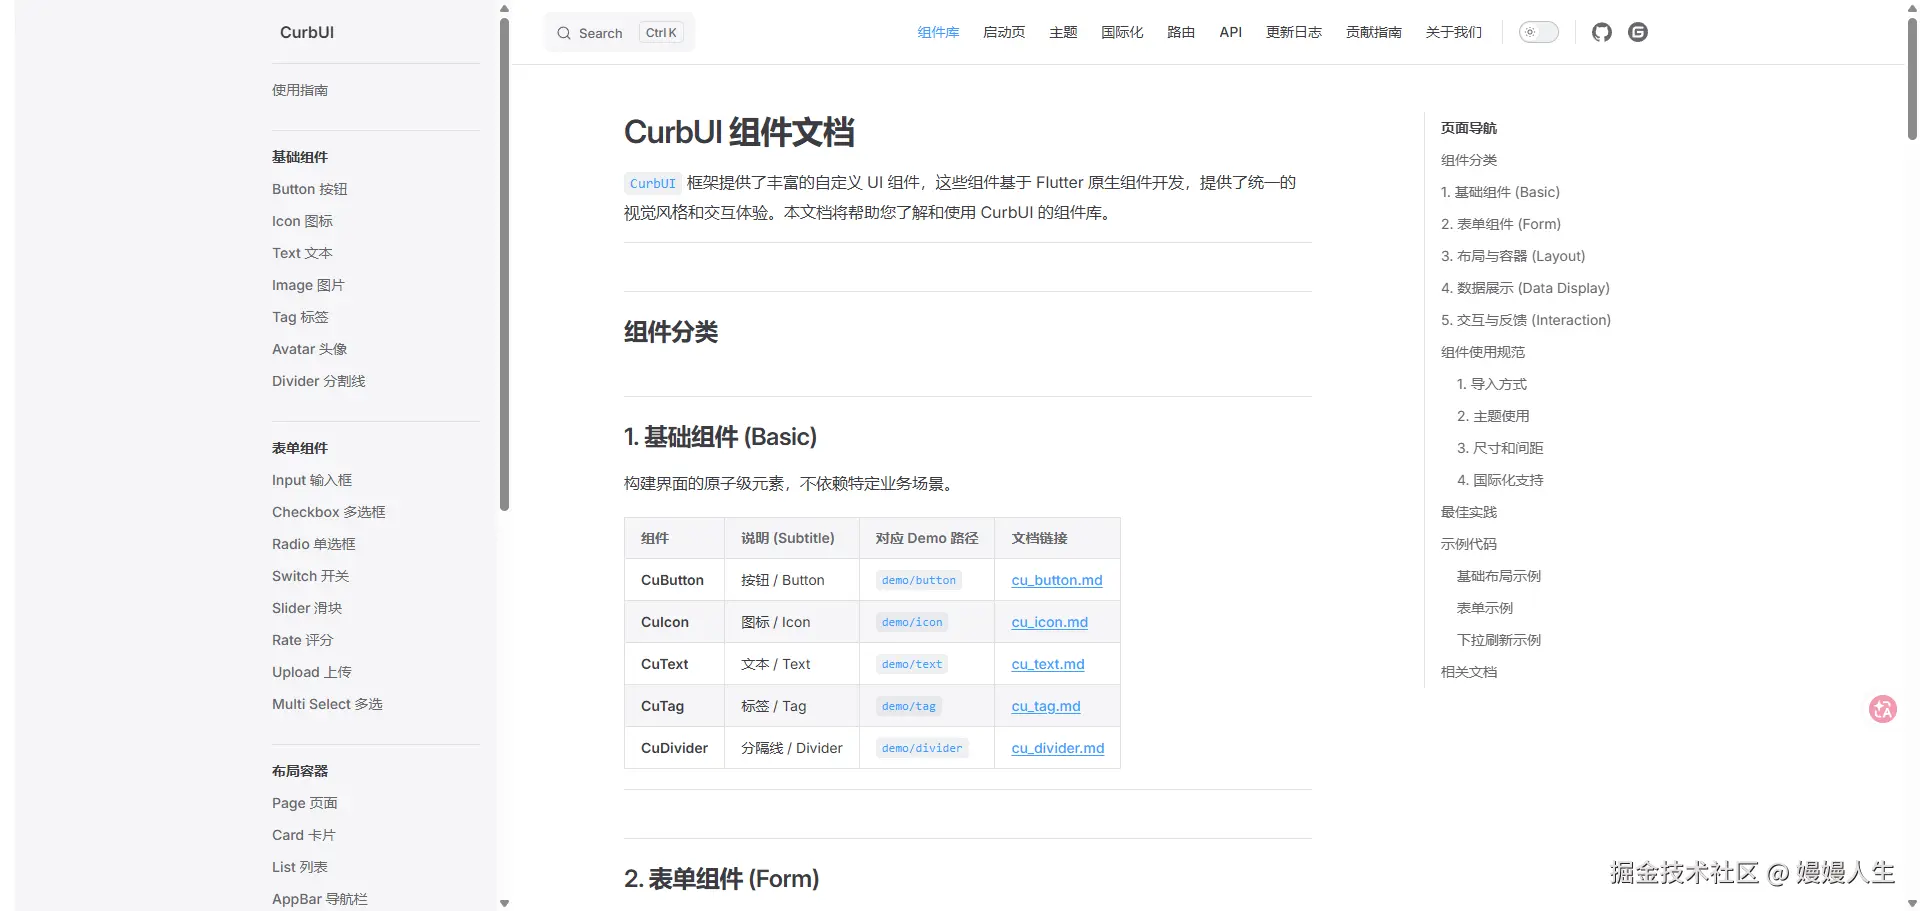Click the main page vertical scrollbar thumb
This screenshot has width=1920, height=911.
[1912, 79]
